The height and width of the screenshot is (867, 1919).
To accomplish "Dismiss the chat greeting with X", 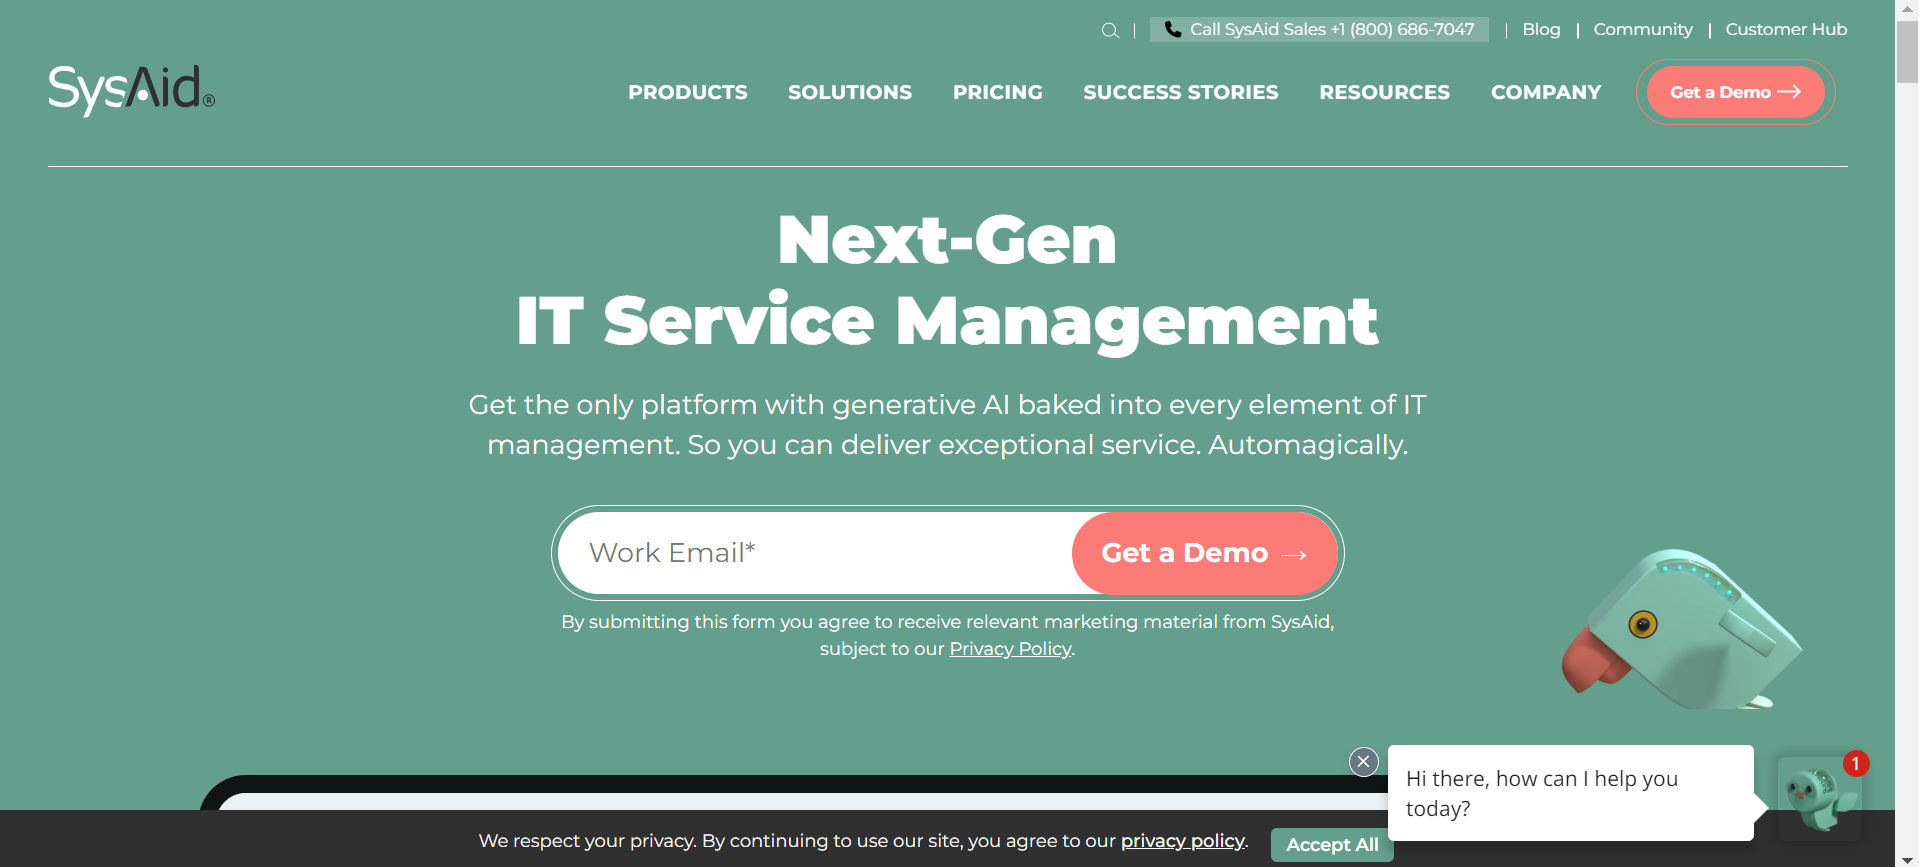I will [x=1364, y=762].
